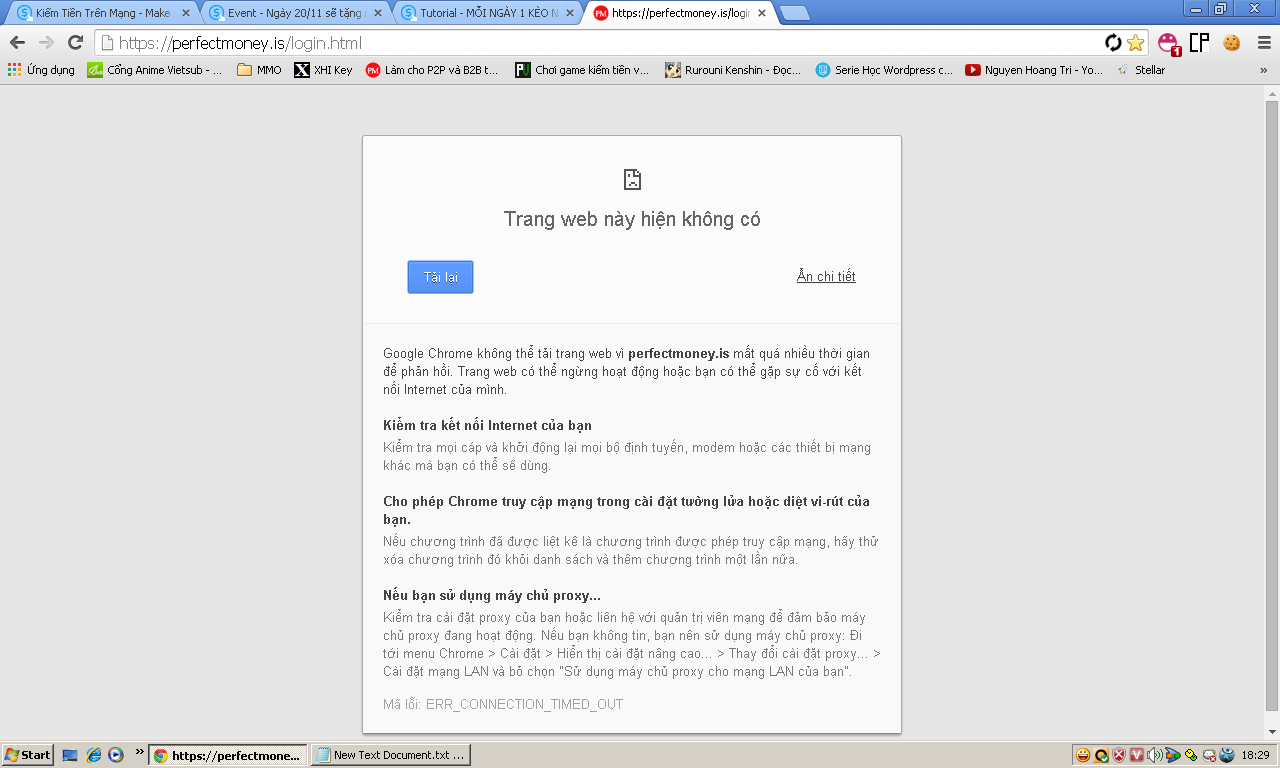The width and height of the screenshot is (1280, 768).
Task: Launch Internet Explorer from quick launch
Action: tap(93, 755)
